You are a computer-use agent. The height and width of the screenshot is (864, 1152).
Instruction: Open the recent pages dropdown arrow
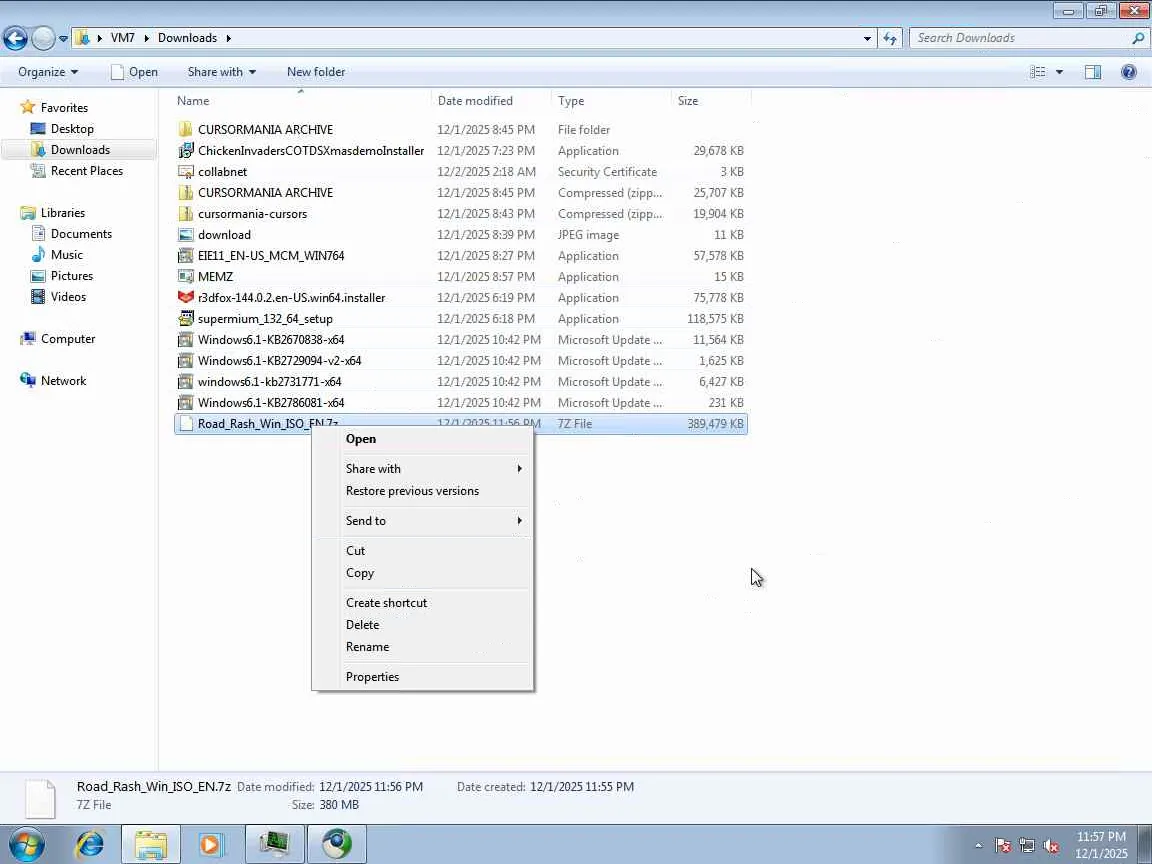[63, 38]
